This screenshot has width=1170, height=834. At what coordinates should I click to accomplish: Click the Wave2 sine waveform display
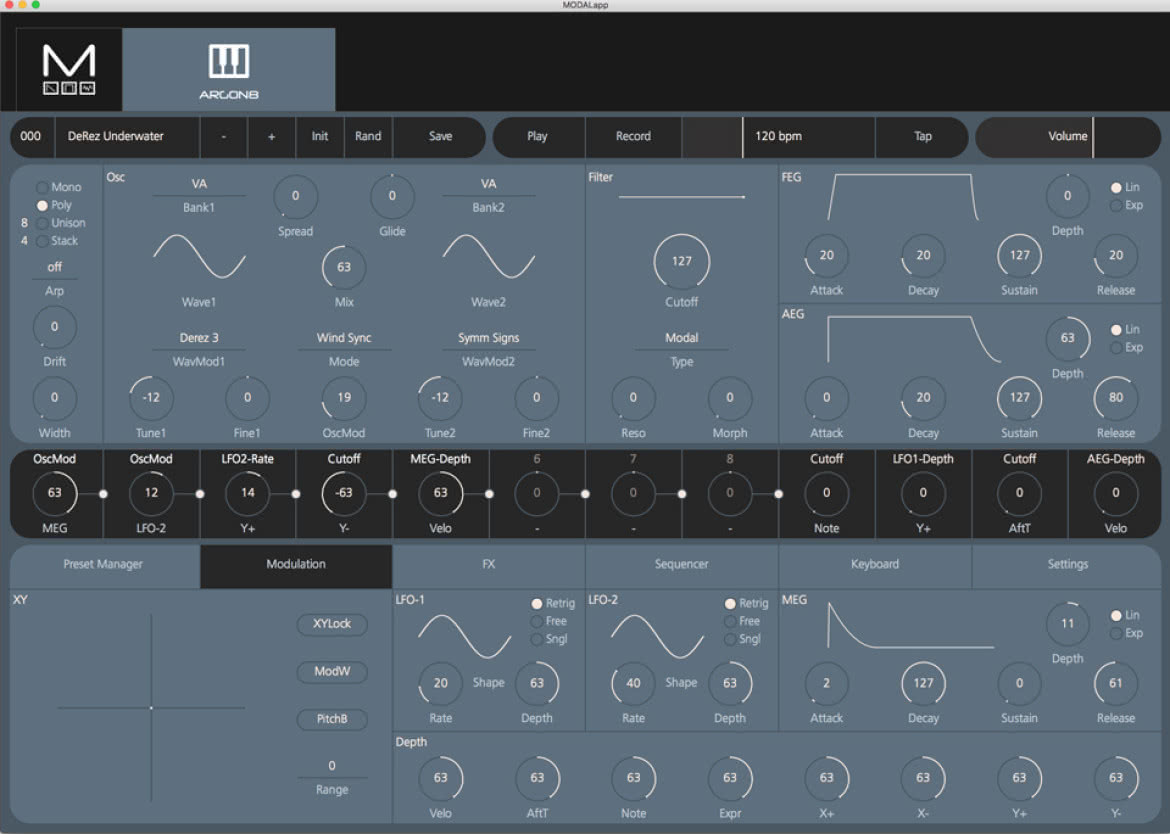(x=489, y=257)
